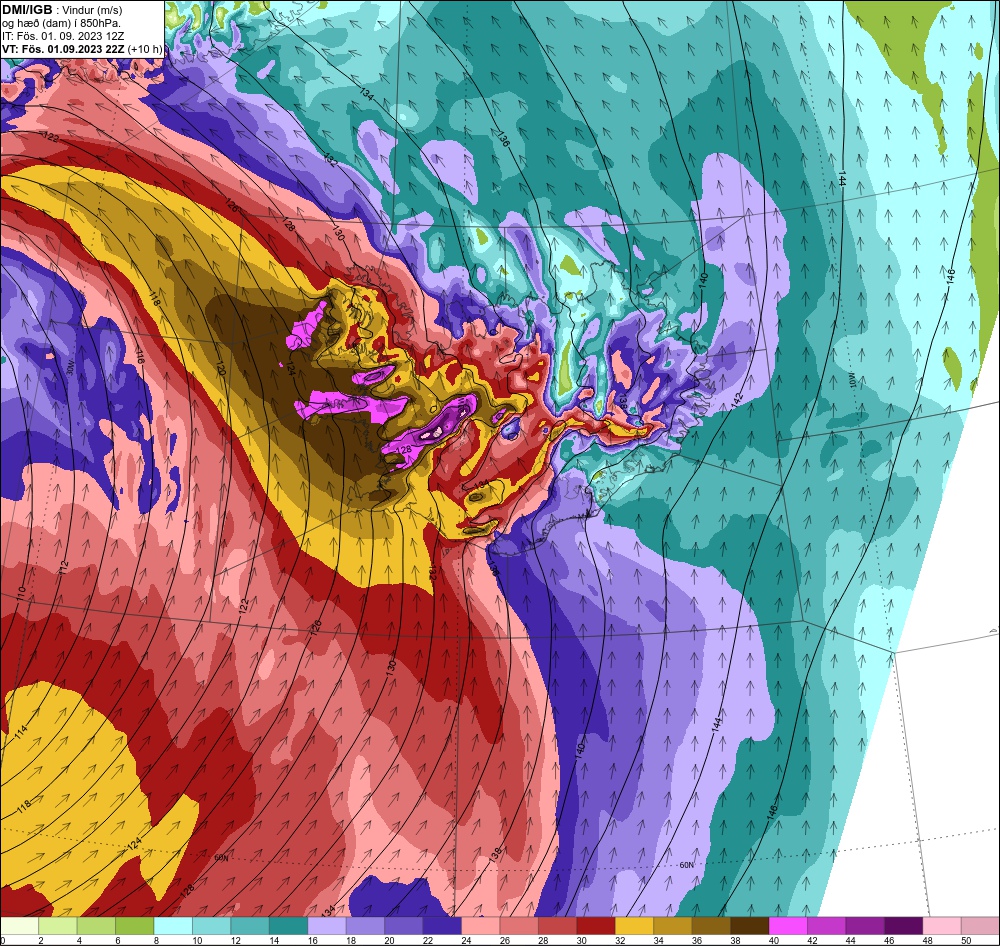
Task: Click the '142' height contour label
Action: click(x=738, y=399)
